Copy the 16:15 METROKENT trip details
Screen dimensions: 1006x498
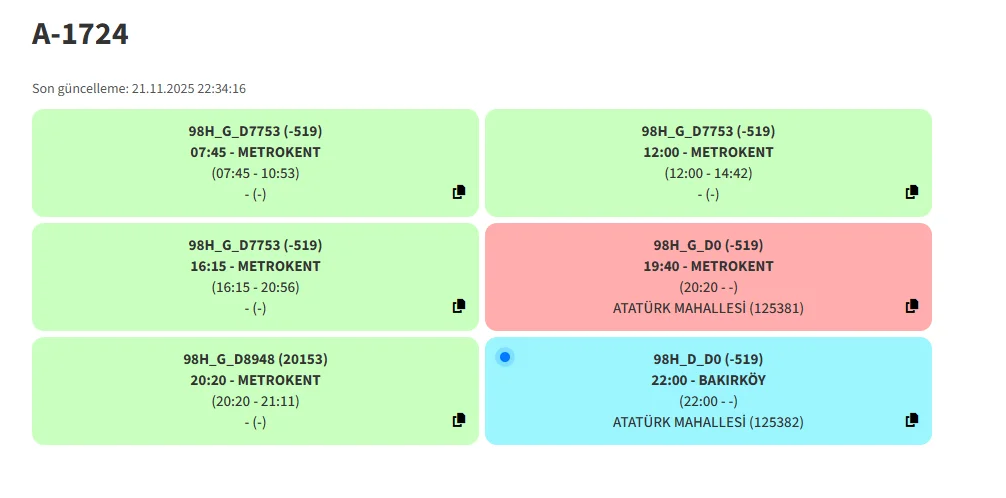459,306
